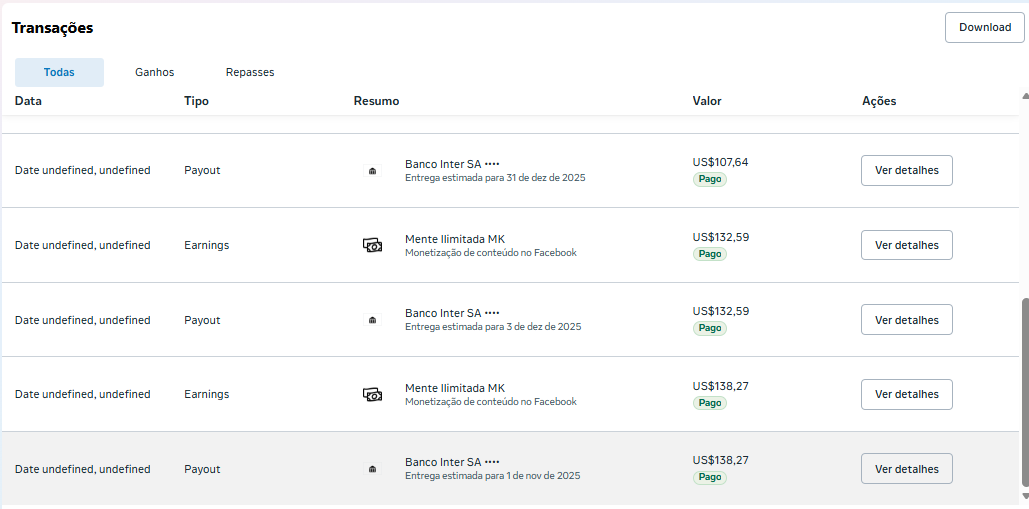Viewport: 1029px width, 509px height.
Task: Click the Valor column header
Action: tap(707, 101)
